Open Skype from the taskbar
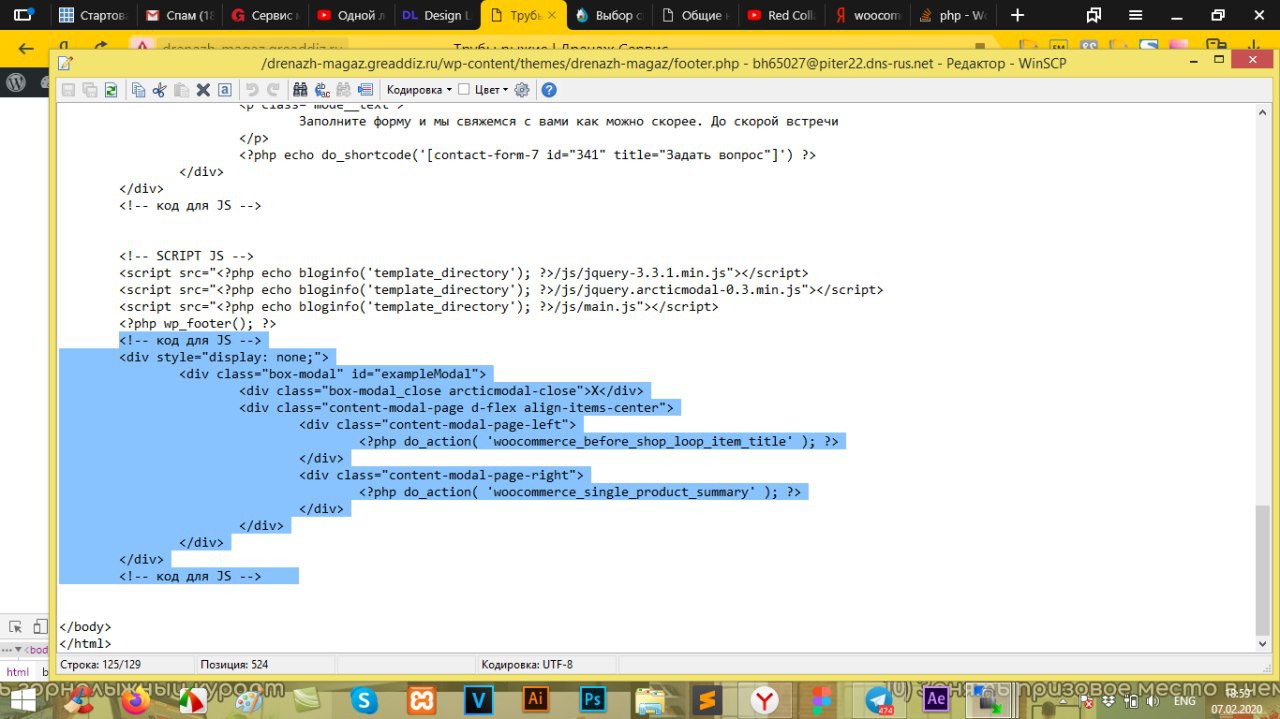The height and width of the screenshot is (719, 1280). click(362, 699)
